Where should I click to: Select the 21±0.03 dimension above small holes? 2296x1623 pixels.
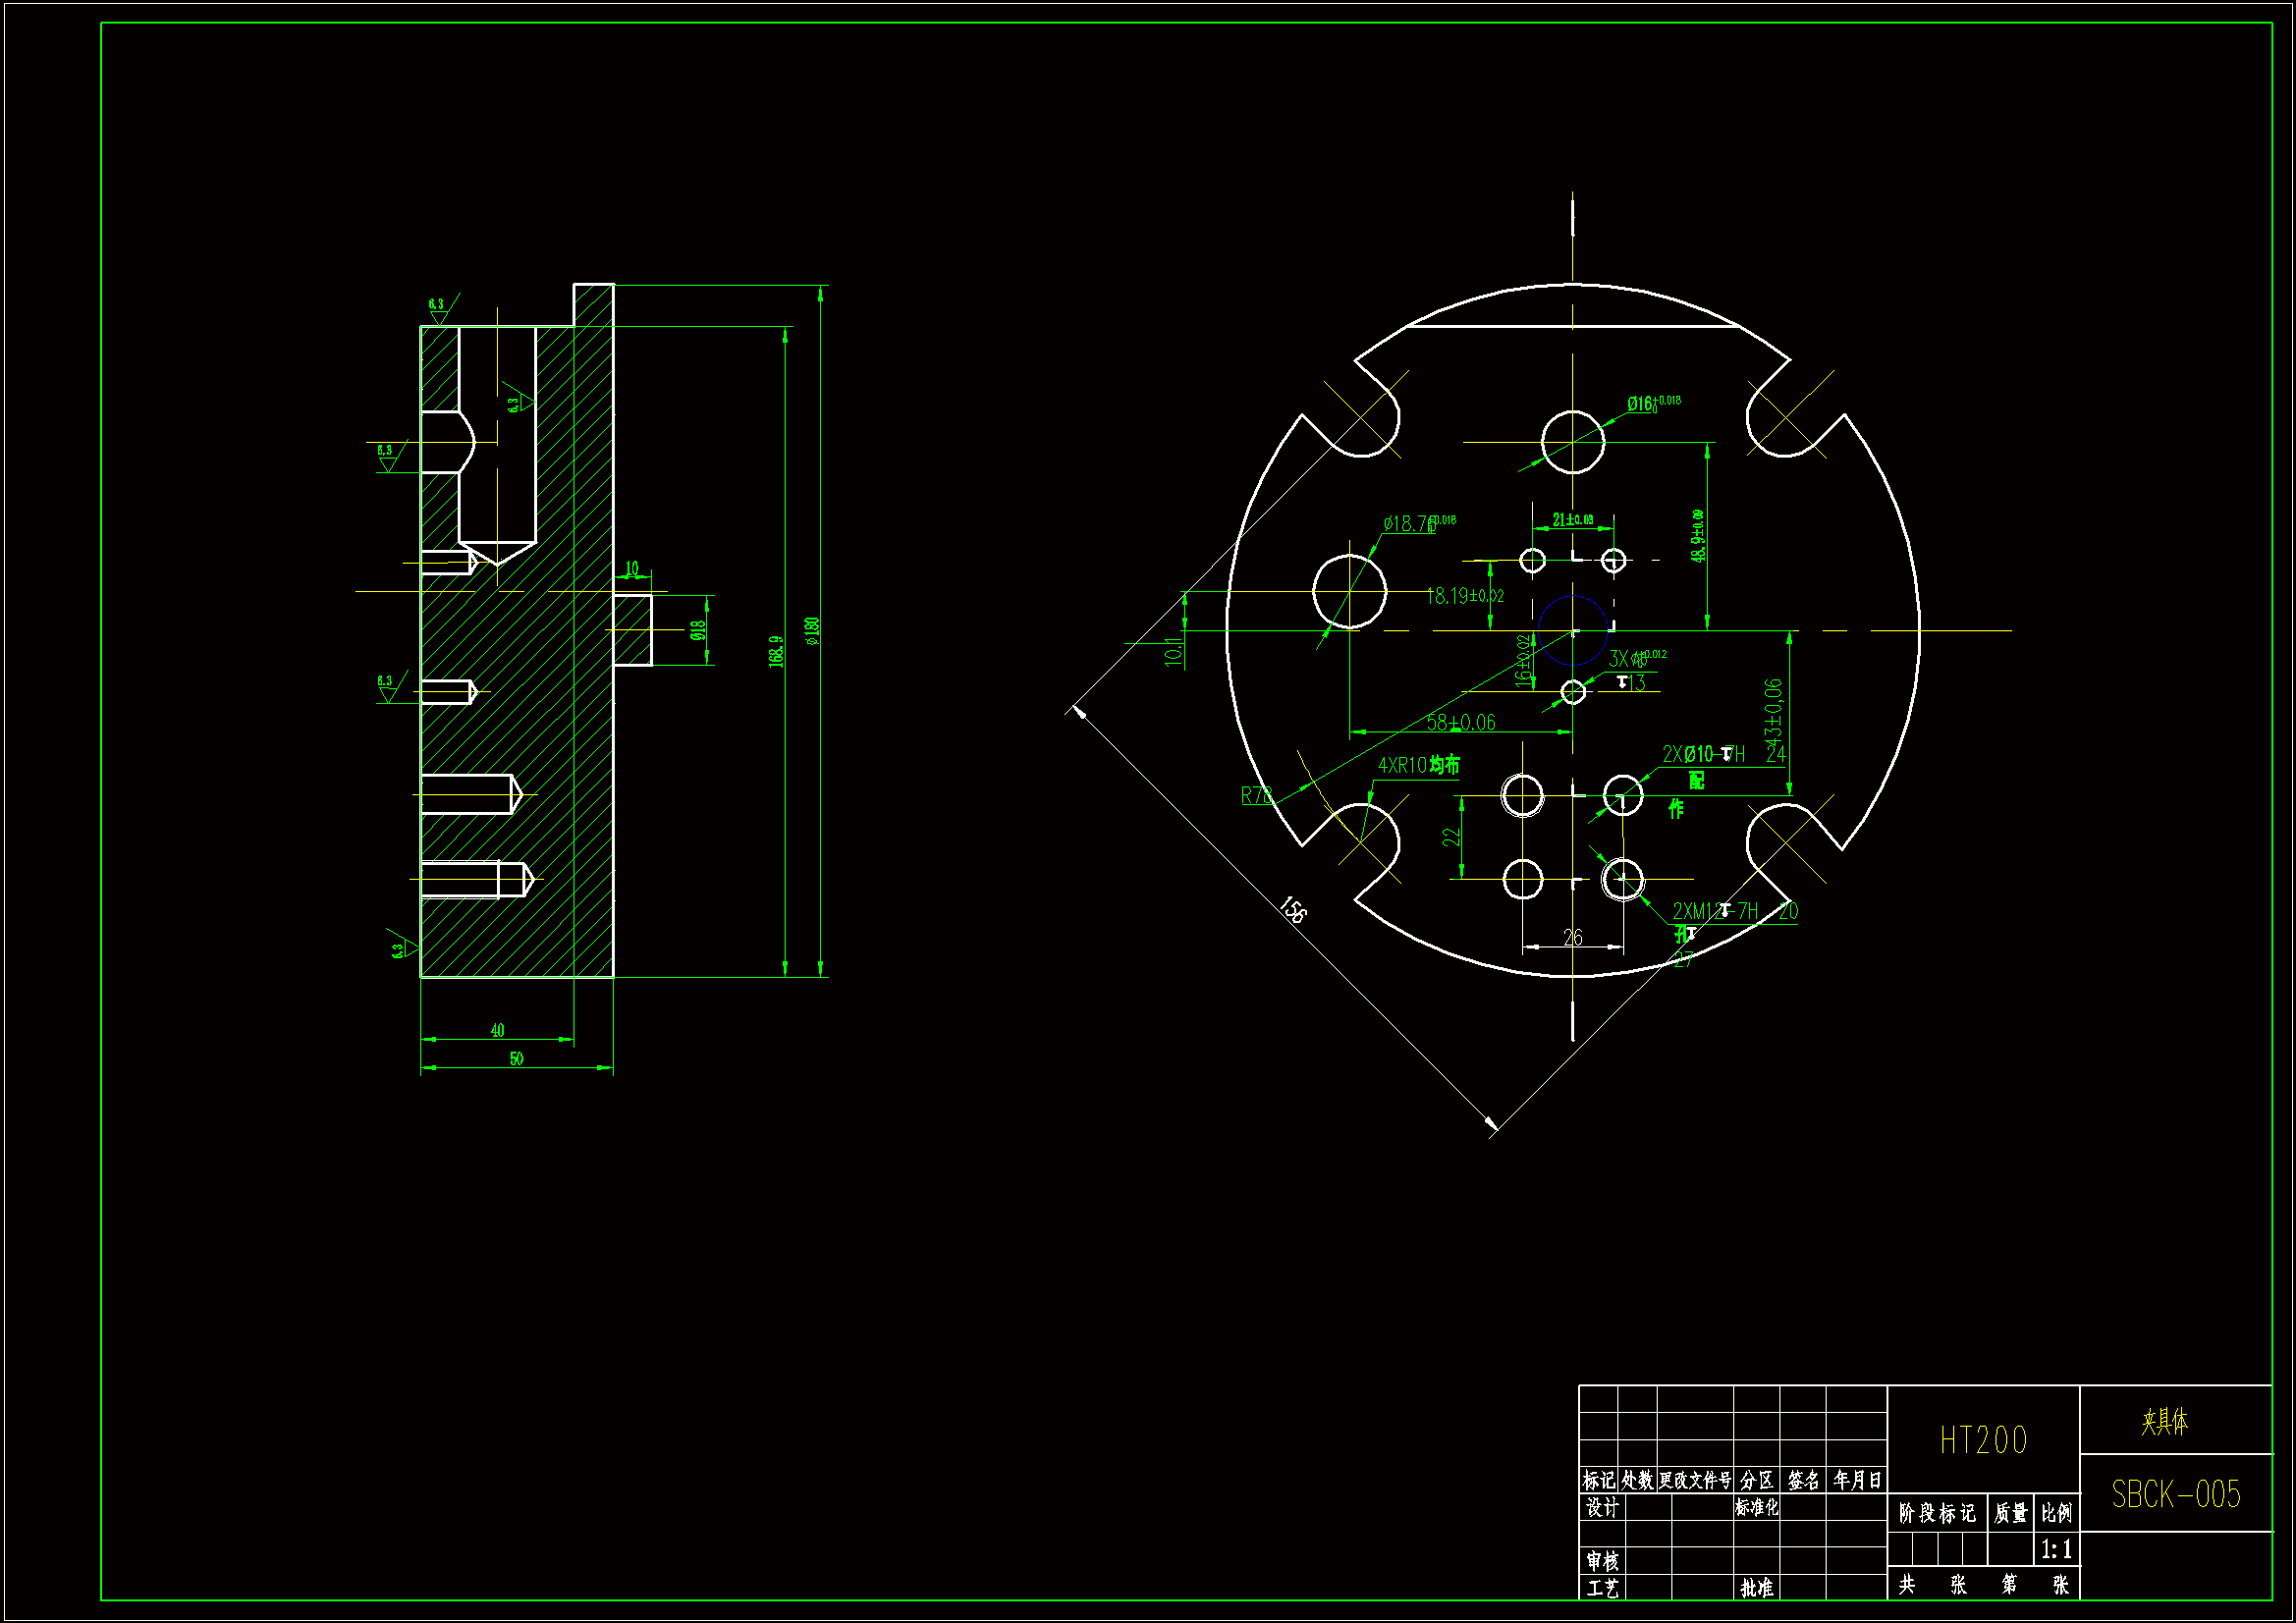click(x=1572, y=520)
